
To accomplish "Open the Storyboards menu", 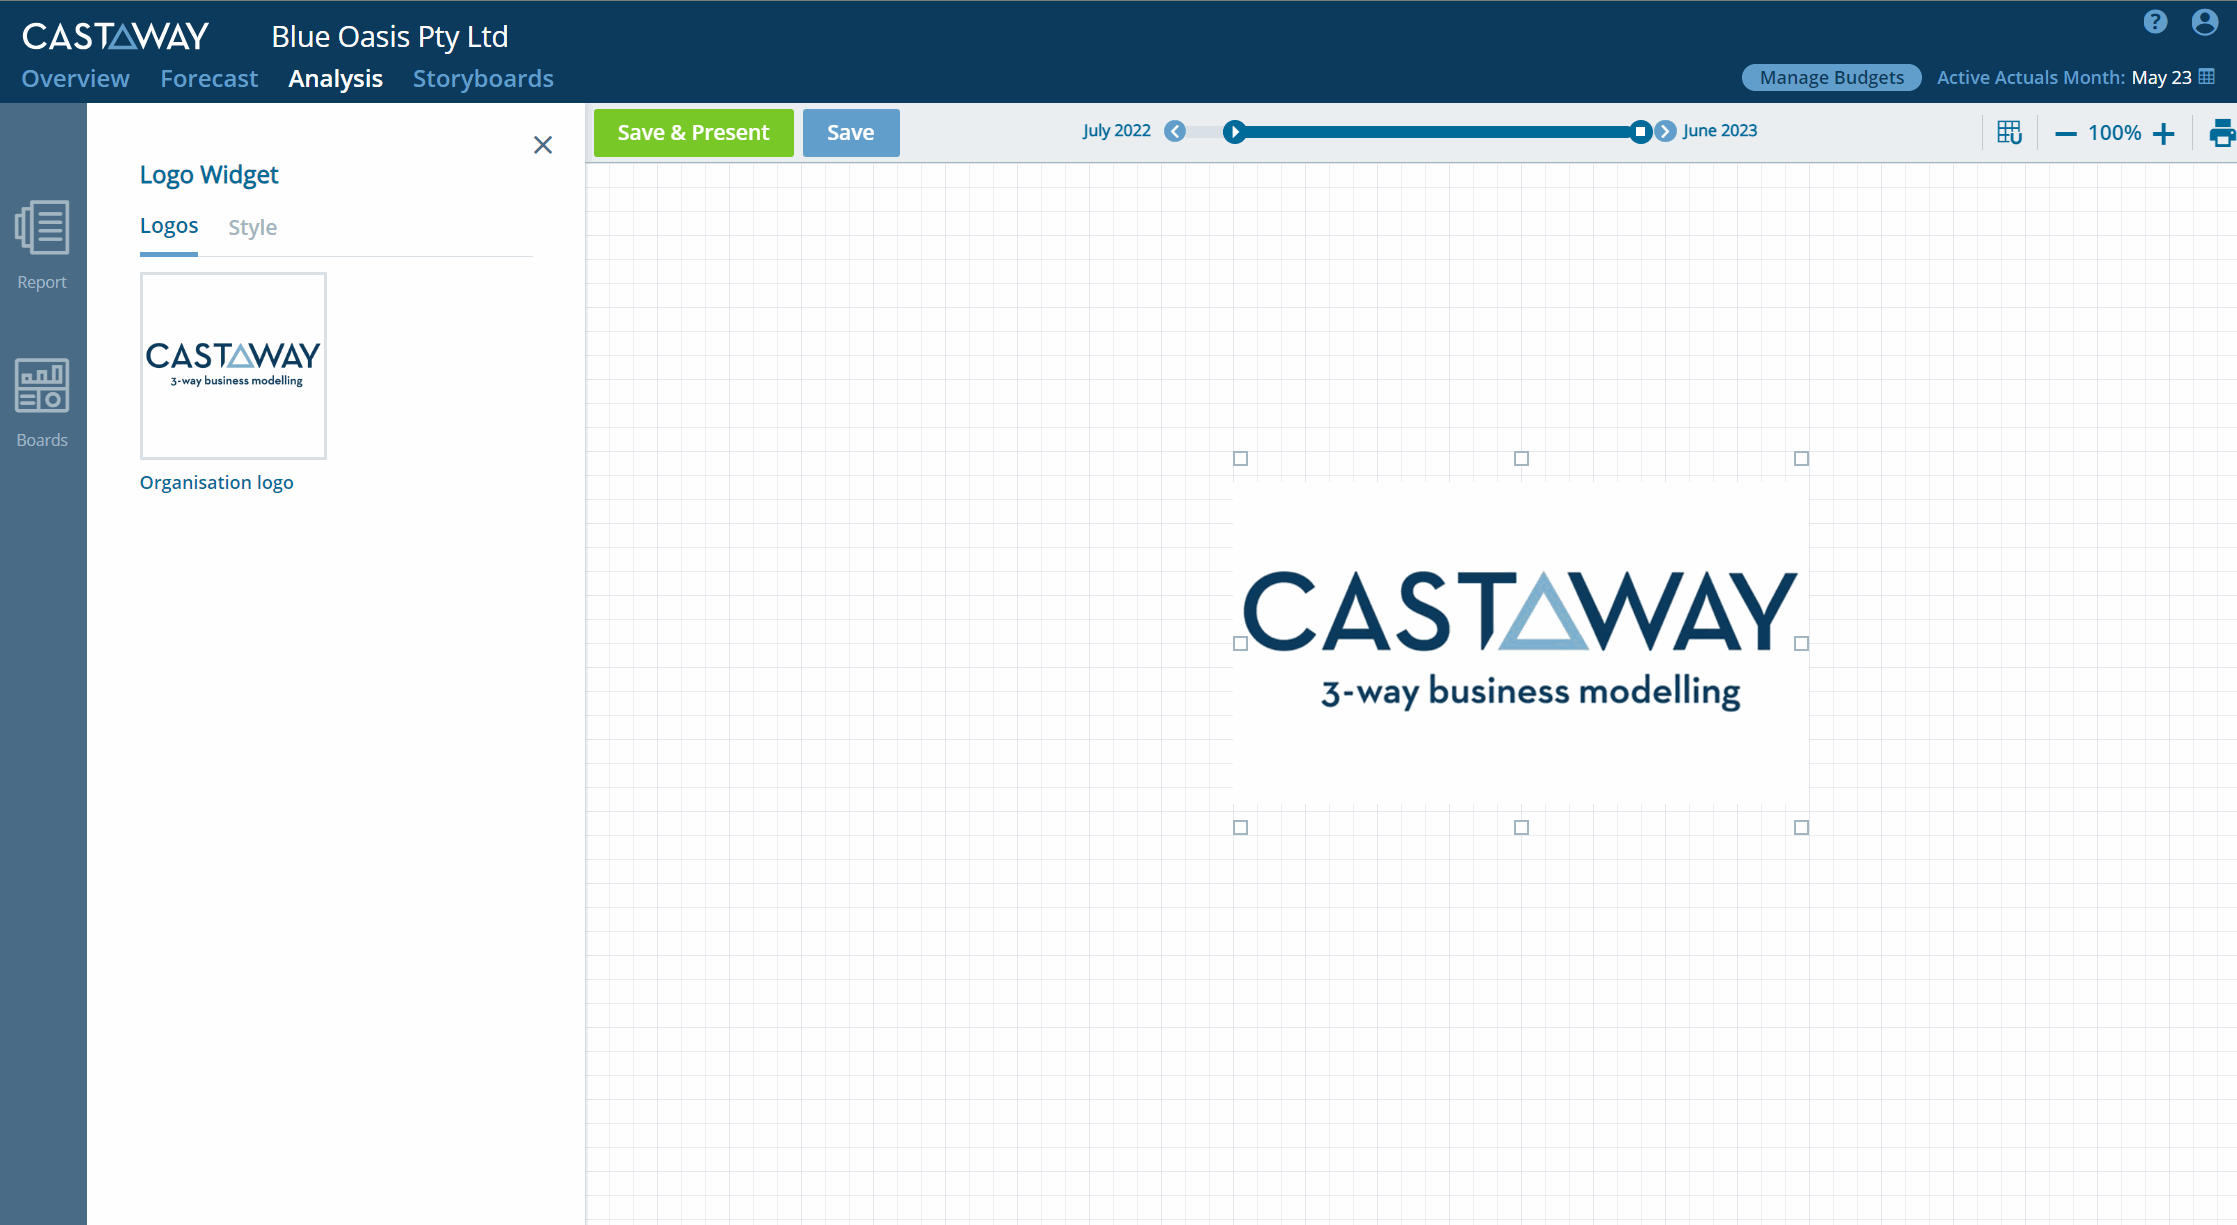I will (x=483, y=78).
